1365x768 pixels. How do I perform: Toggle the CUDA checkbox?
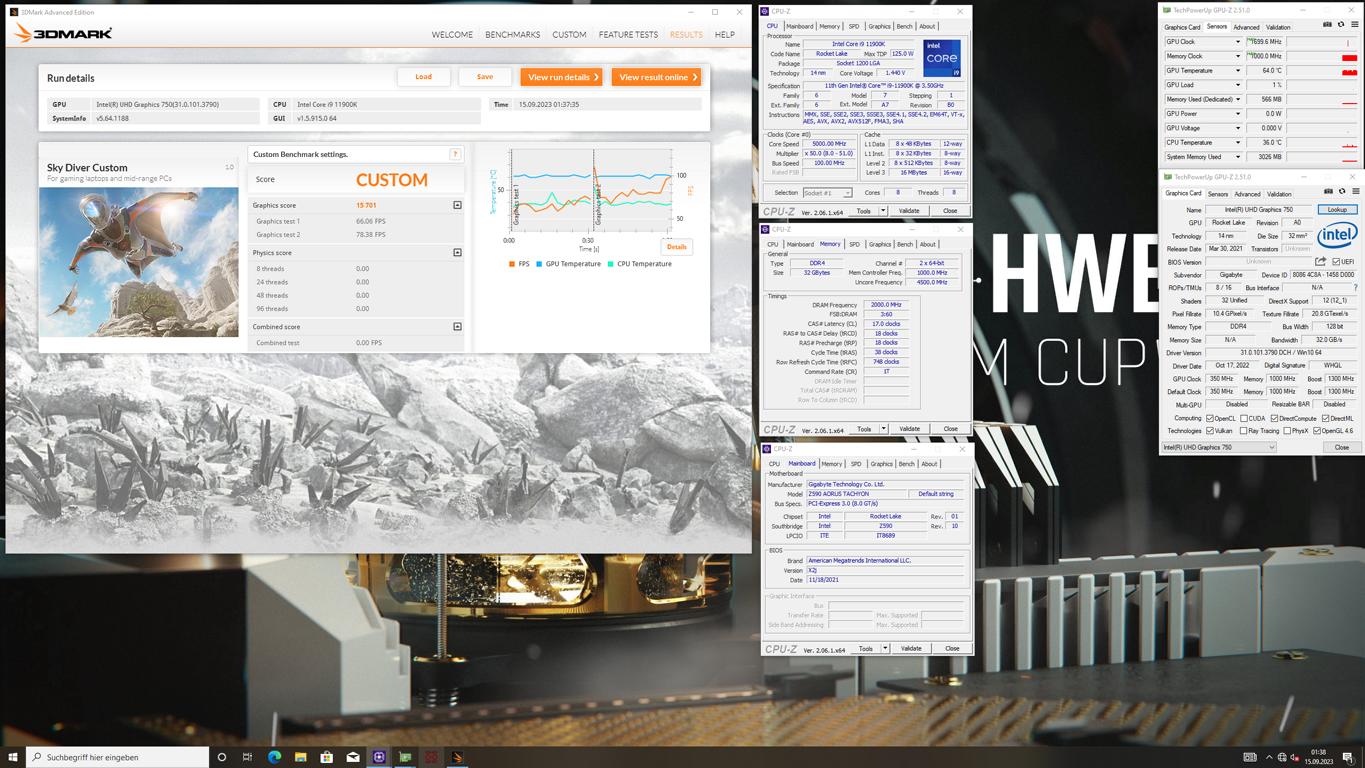coord(1244,418)
